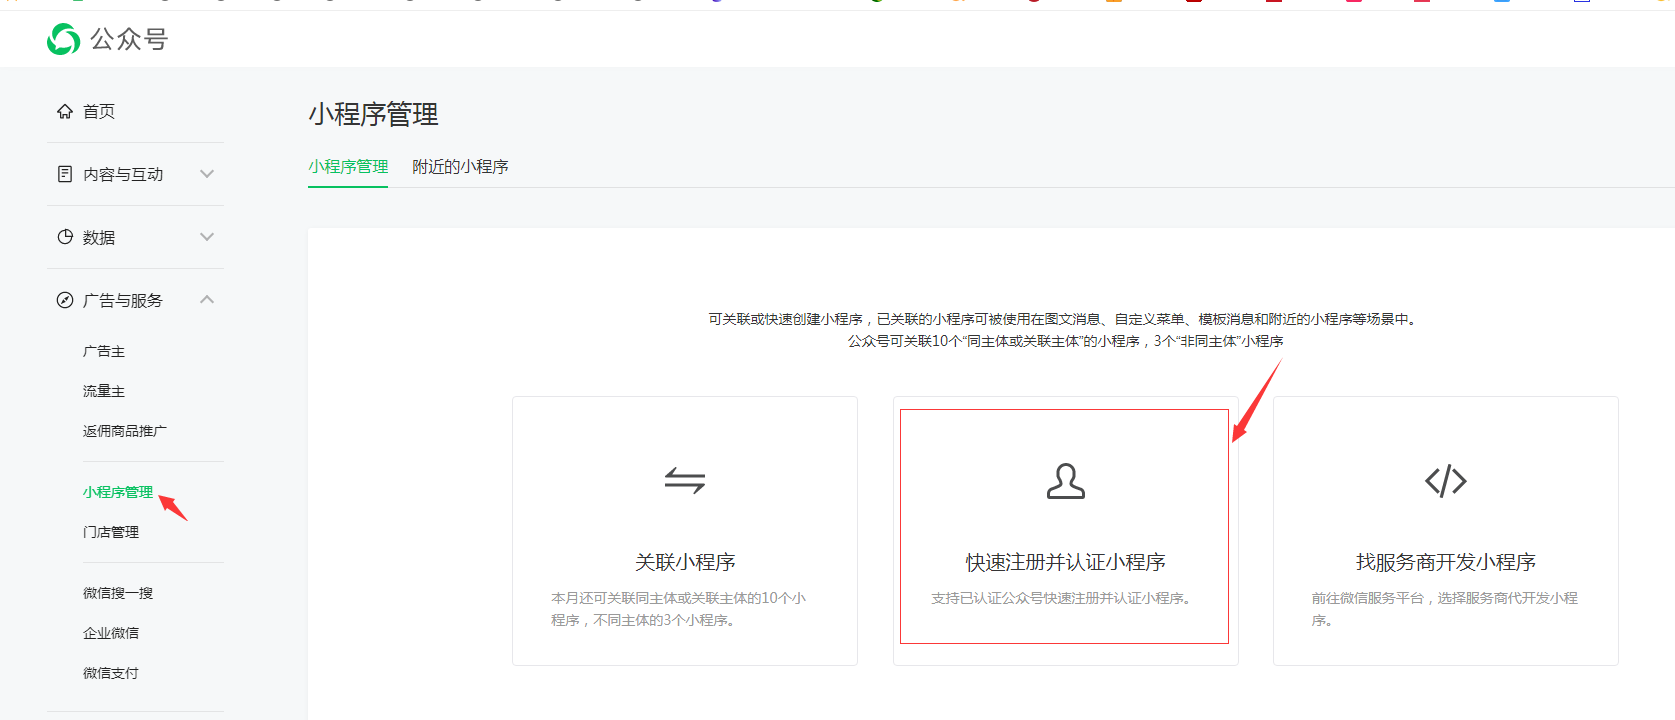Click the person icon for 快速注册并认证小程序

(1065, 481)
